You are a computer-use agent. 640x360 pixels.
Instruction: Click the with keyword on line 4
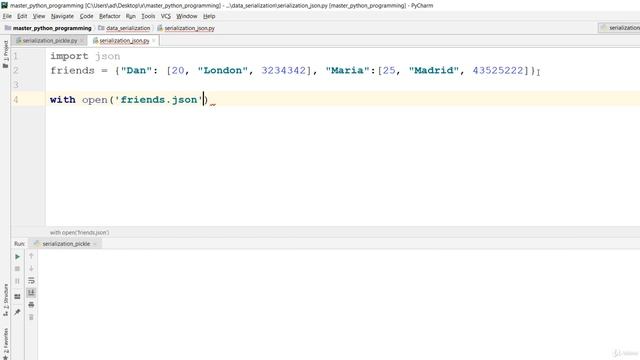coord(63,100)
